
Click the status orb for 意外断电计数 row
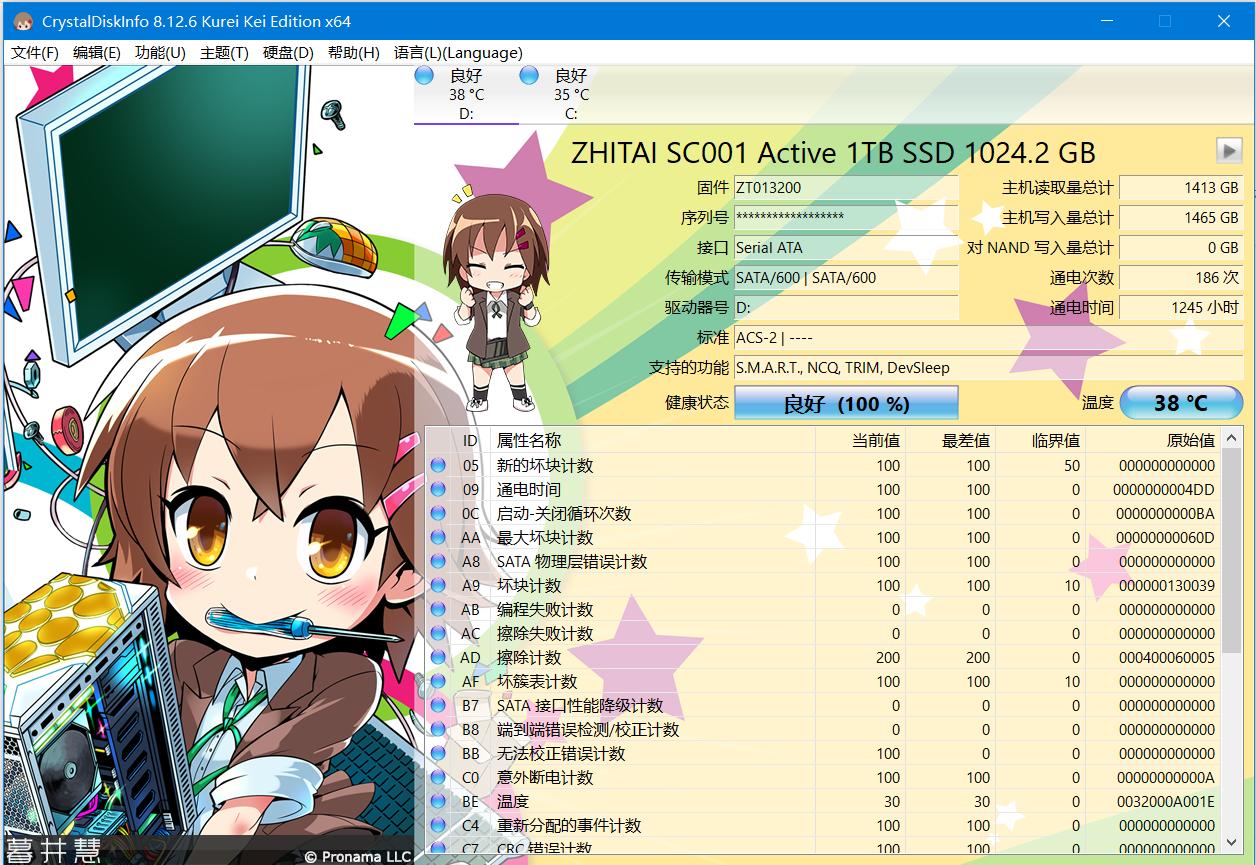pyautogui.click(x=438, y=777)
